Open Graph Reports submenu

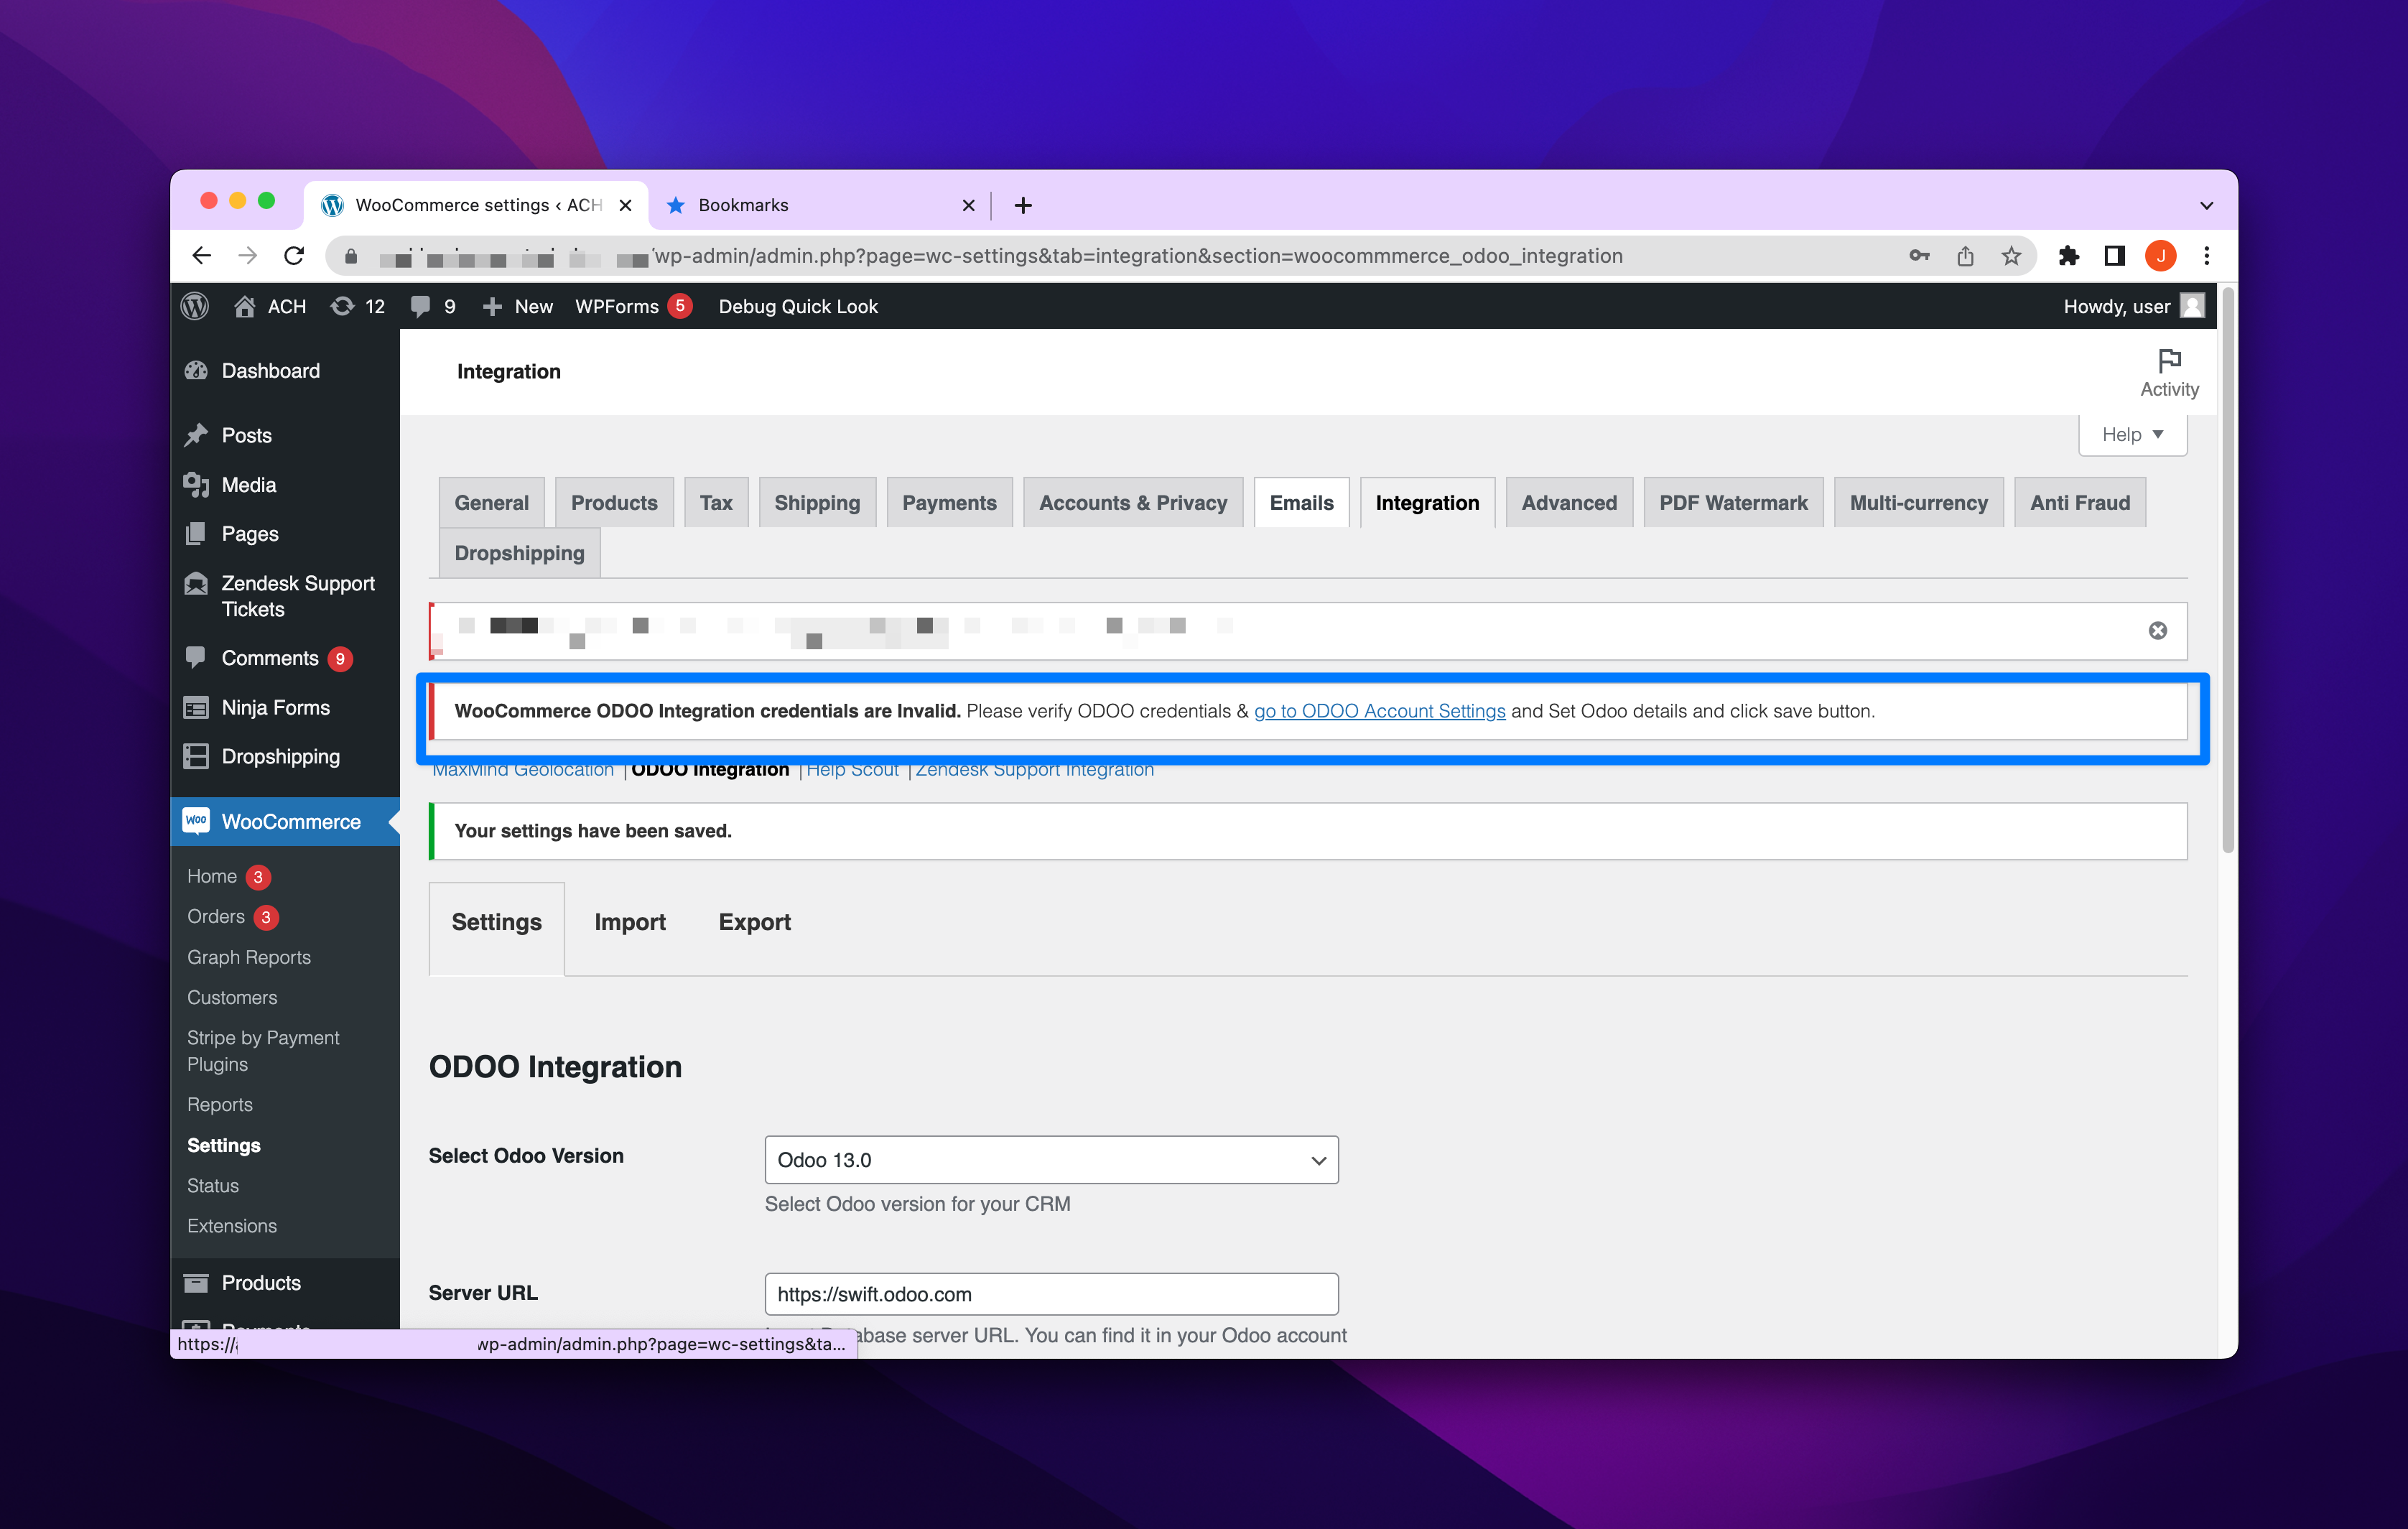pyautogui.click(x=248, y=957)
